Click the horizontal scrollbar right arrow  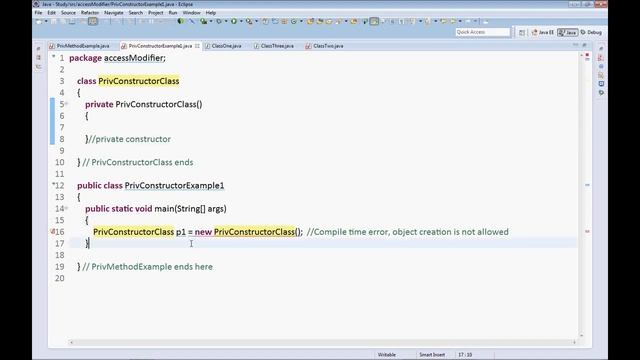pyautogui.click(x=574, y=342)
